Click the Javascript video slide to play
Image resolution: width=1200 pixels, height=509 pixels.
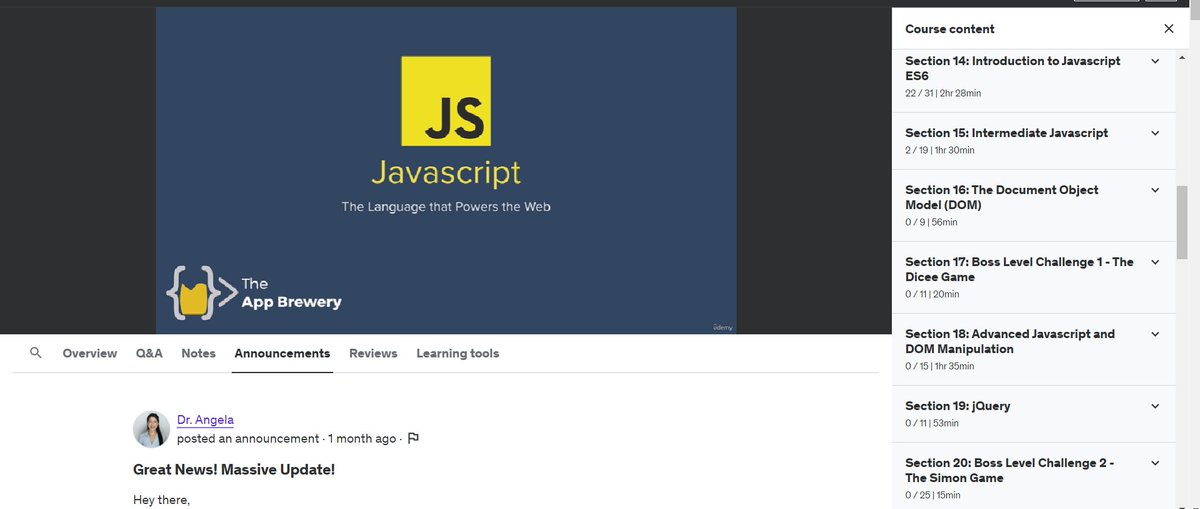pos(446,170)
